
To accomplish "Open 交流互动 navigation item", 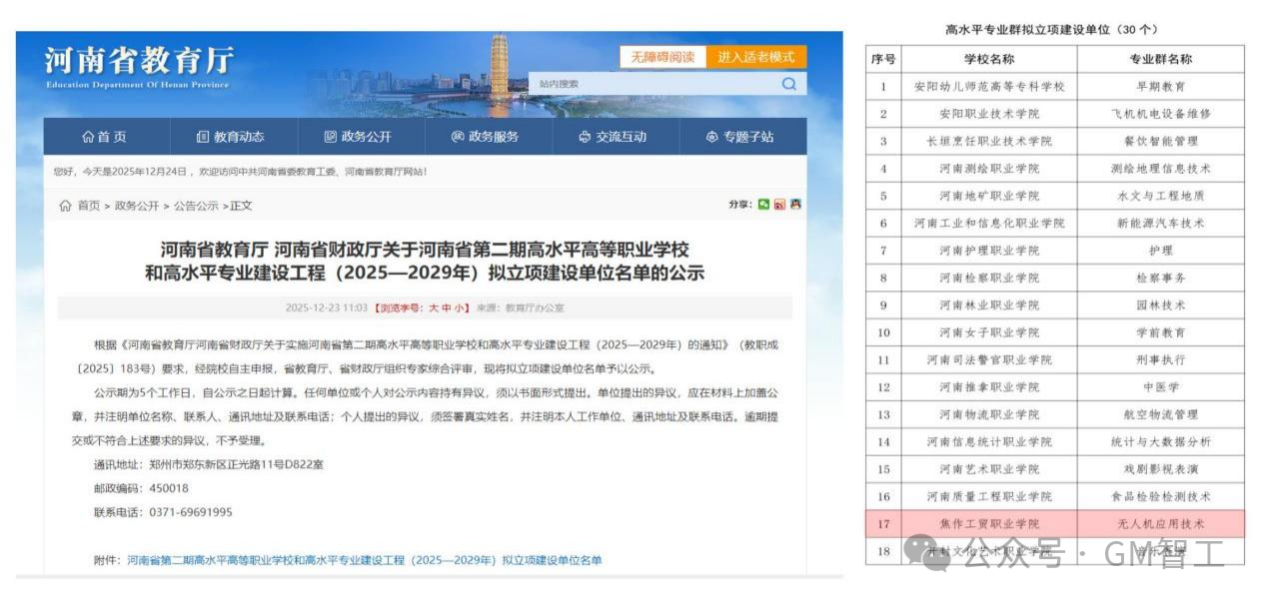I will coord(612,137).
